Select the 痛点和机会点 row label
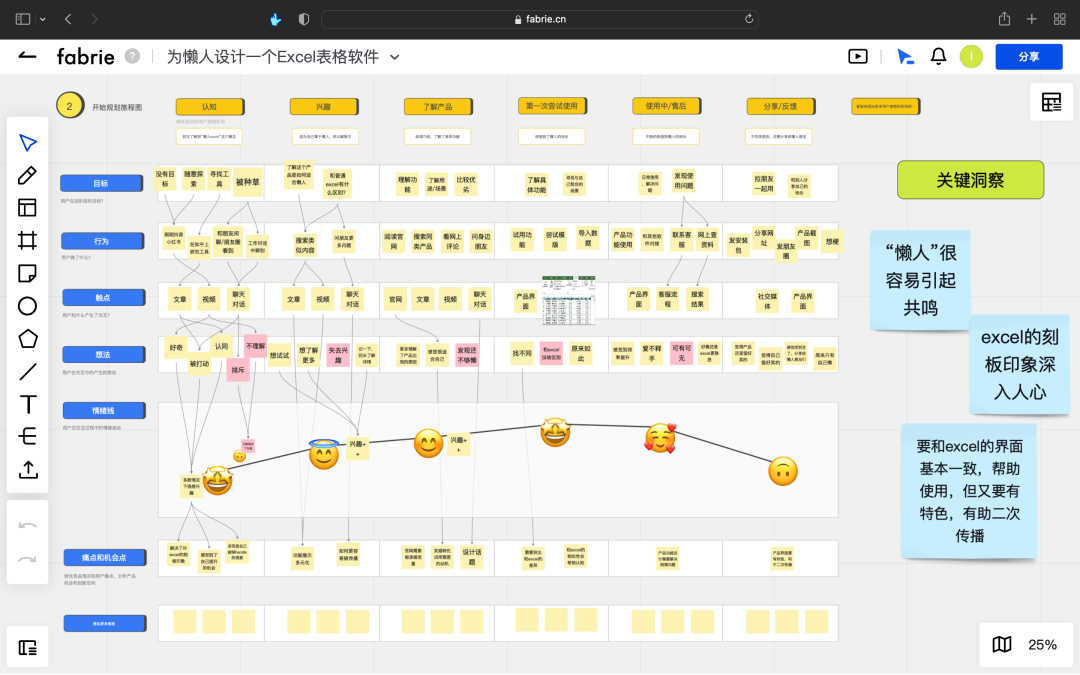1080x675 pixels. click(105, 557)
